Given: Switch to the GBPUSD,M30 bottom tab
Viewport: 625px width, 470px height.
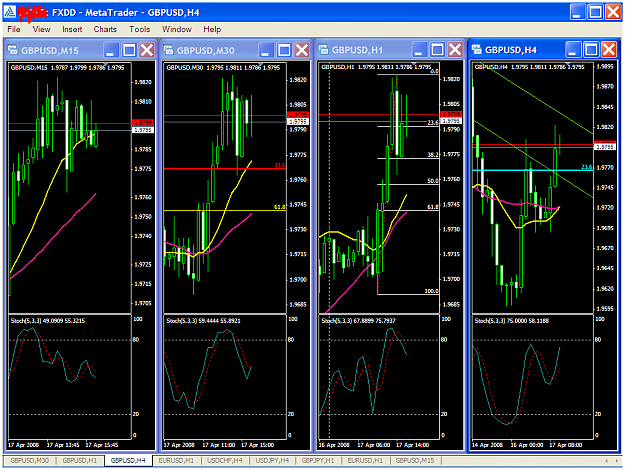Looking at the screenshot, I should pyautogui.click(x=29, y=460).
